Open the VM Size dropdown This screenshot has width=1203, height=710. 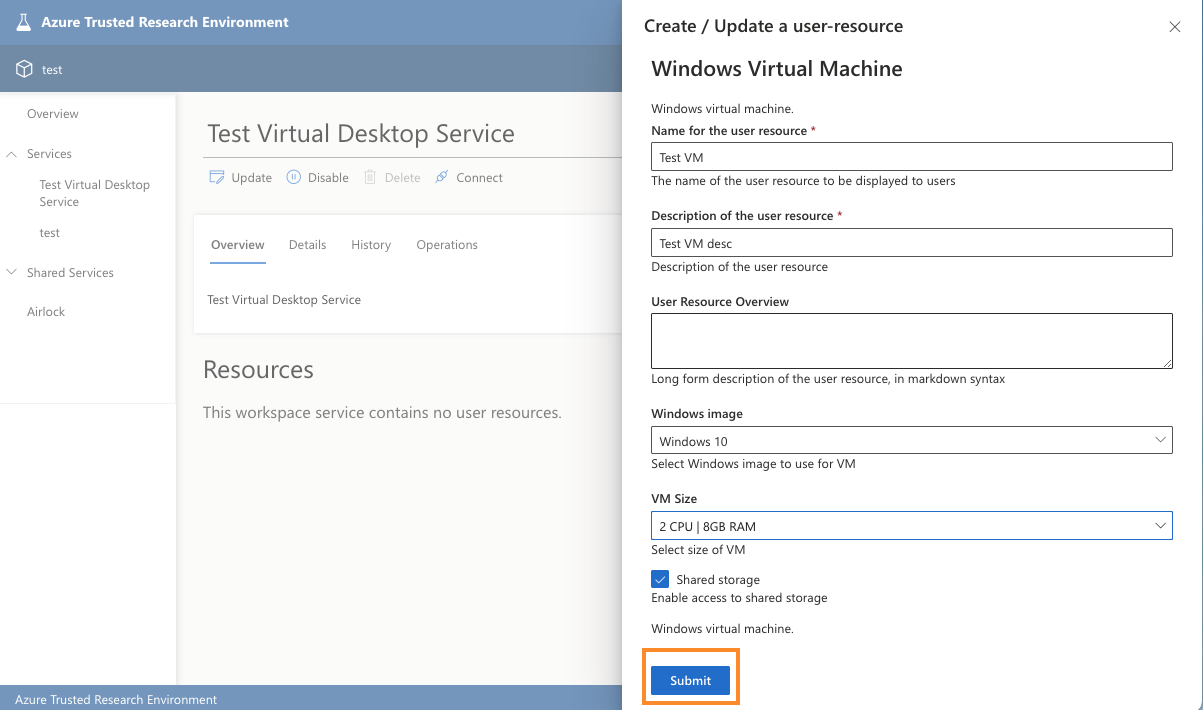[911, 525]
